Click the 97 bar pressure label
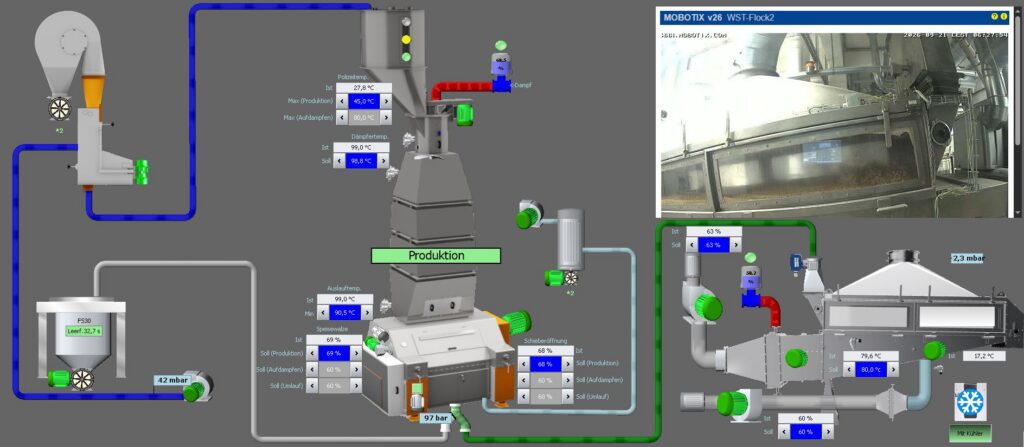 (x=436, y=418)
